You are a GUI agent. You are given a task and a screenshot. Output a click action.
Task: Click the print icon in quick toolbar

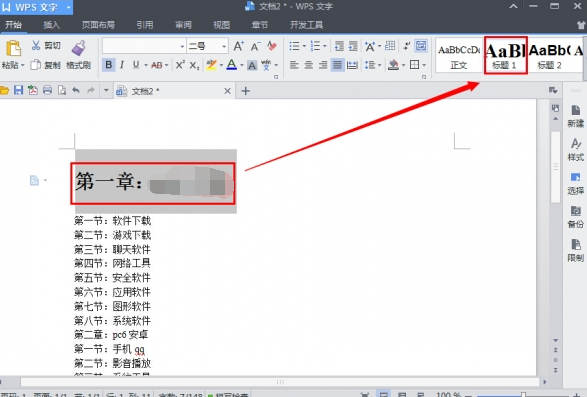47,90
